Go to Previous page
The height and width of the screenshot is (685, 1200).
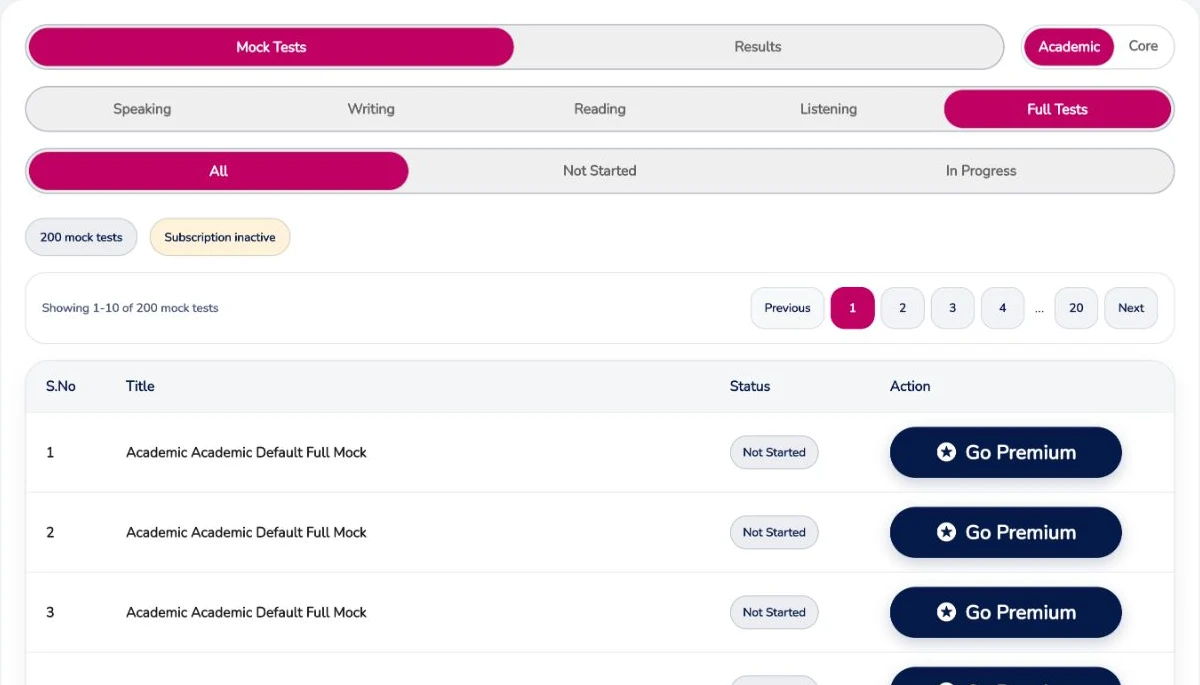click(x=787, y=308)
